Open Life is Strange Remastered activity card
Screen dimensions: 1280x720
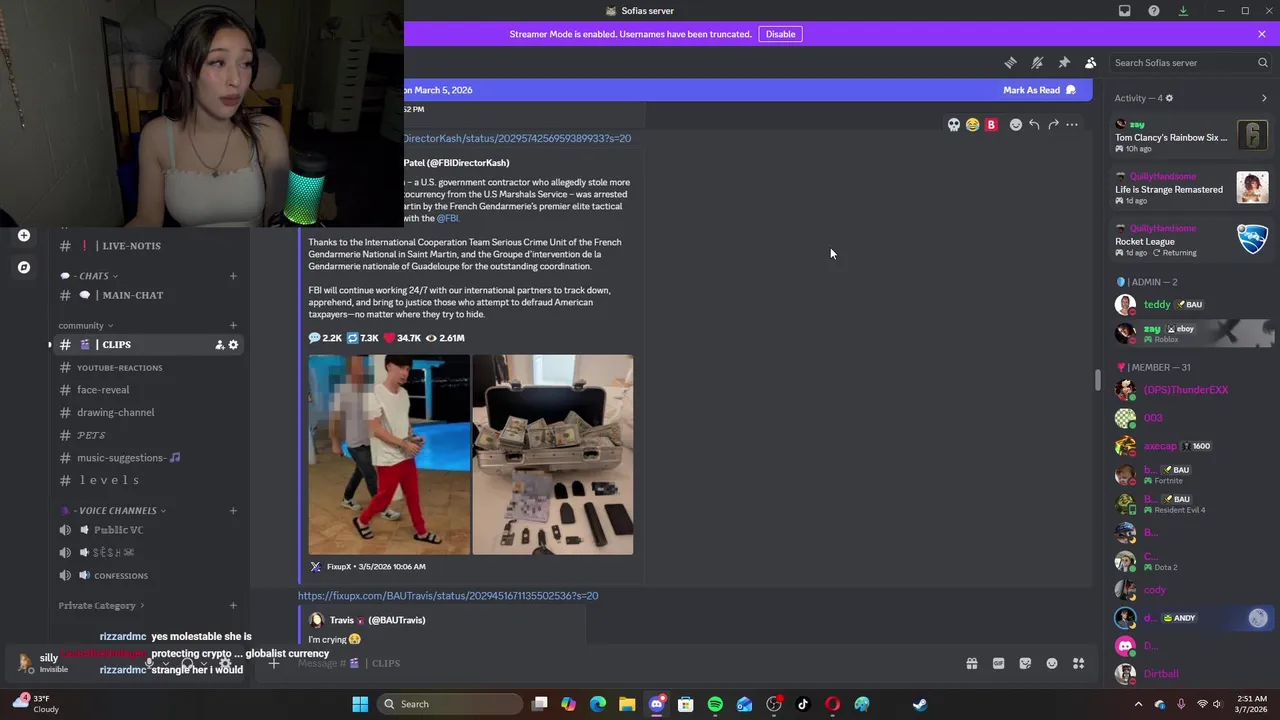(x=1192, y=188)
